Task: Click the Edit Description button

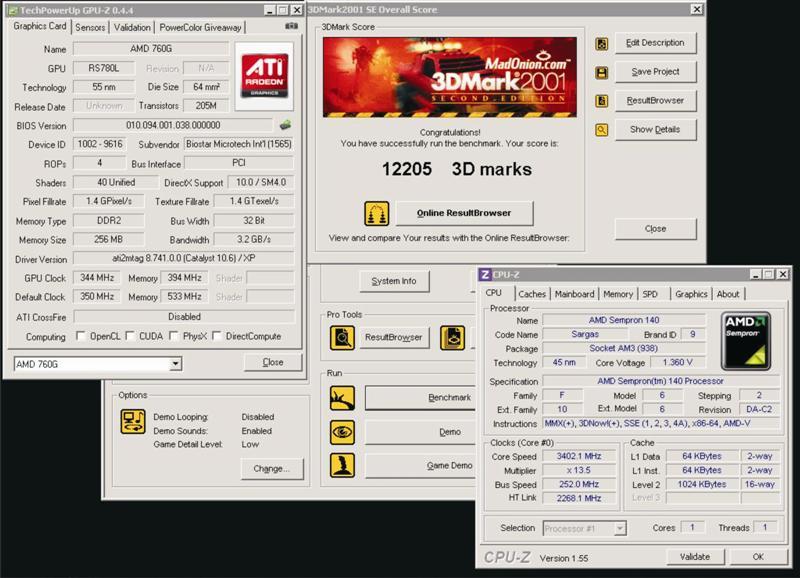Action: pyautogui.click(x=655, y=43)
